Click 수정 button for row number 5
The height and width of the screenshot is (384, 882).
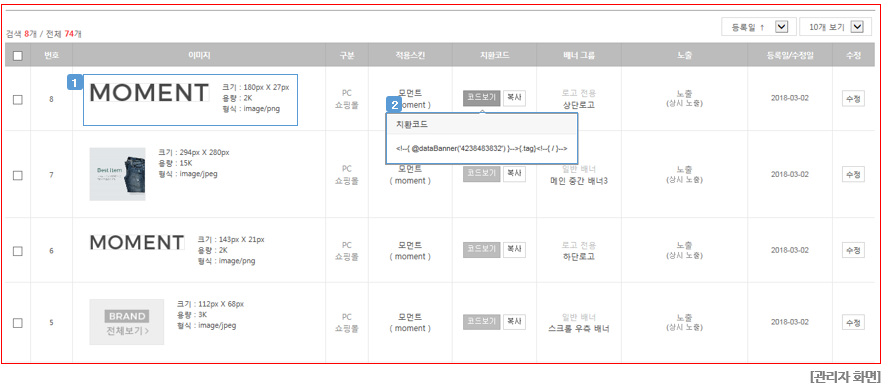tap(853, 322)
